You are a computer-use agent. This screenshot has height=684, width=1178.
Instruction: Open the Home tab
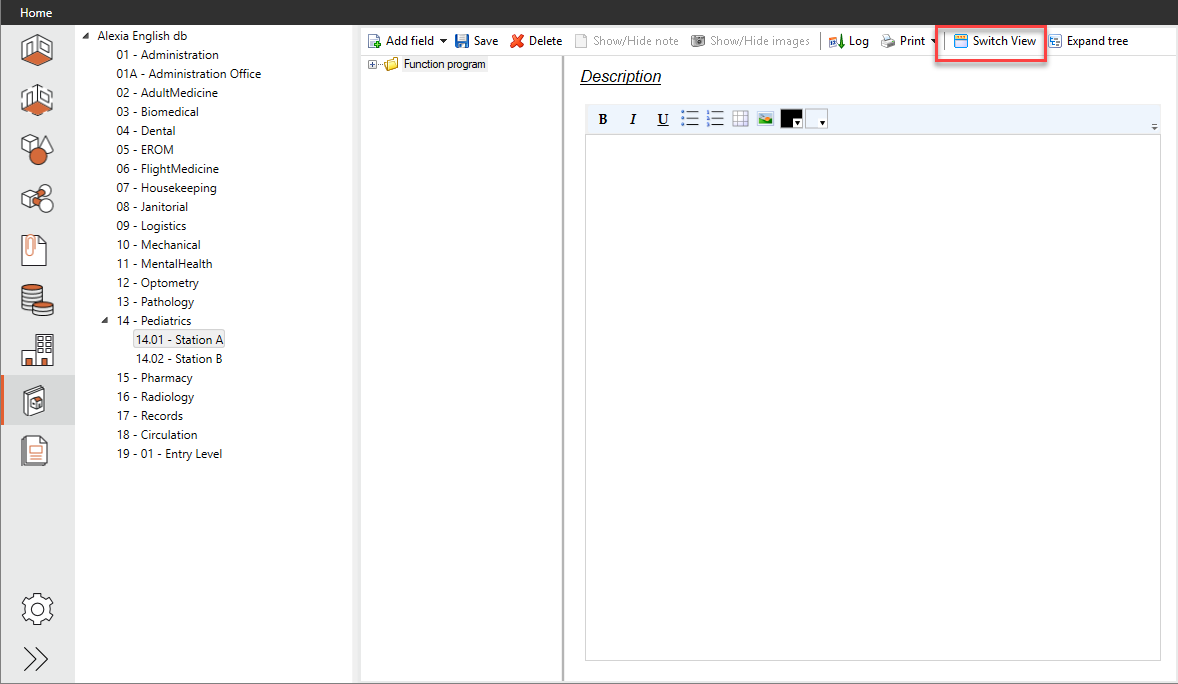pos(36,13)
